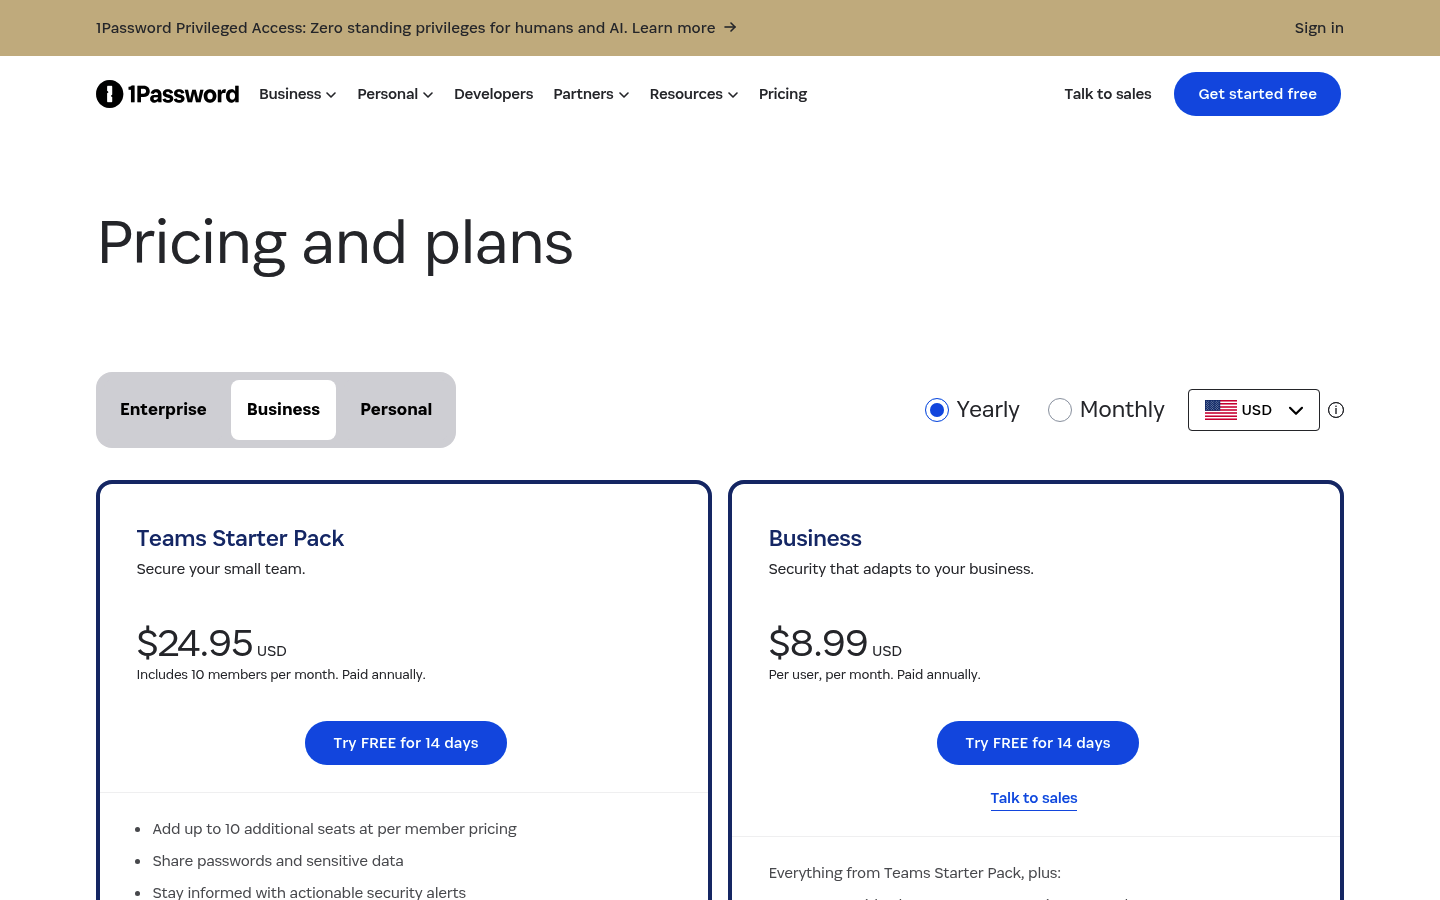Viewport: 1440px width, 900px height.
Task: Expand the Resources nav menu
Action: pos(694,94)
